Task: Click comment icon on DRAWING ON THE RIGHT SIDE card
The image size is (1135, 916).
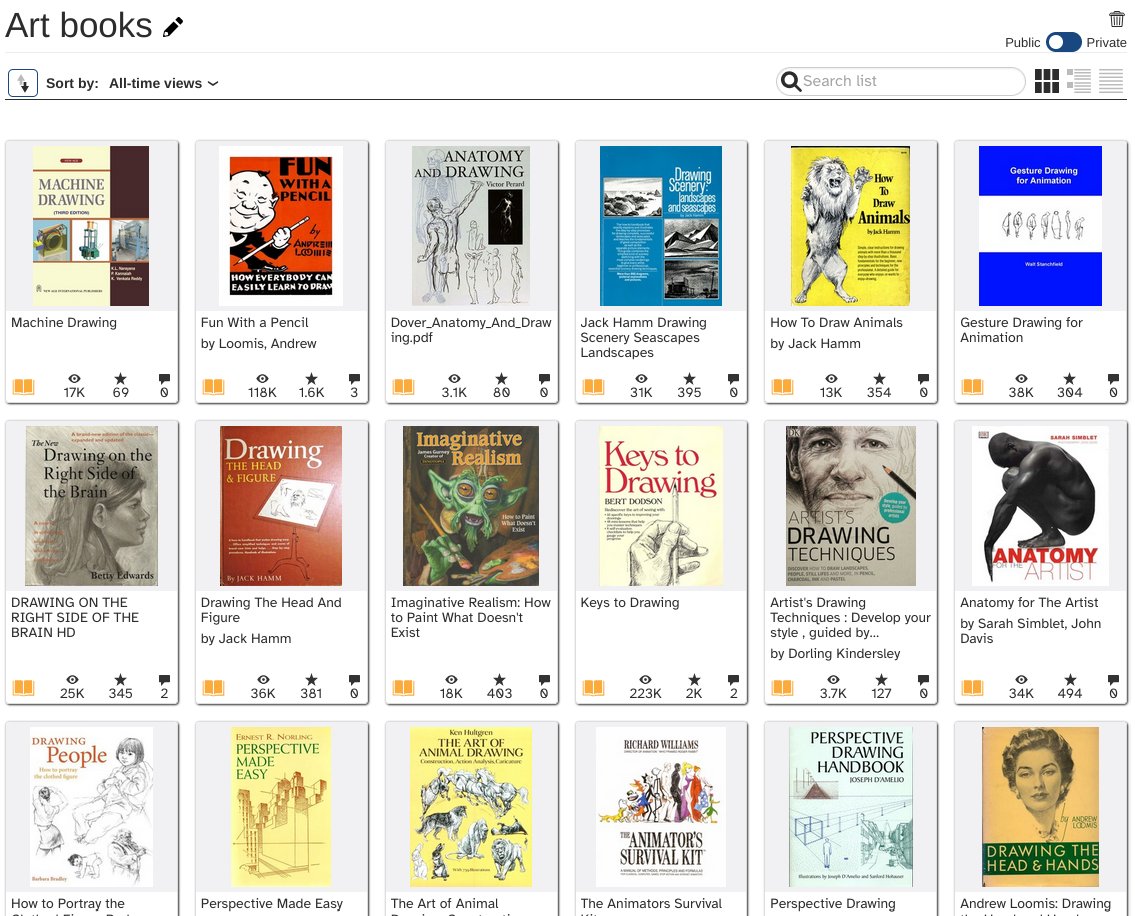Action: [x=164, y=679]
